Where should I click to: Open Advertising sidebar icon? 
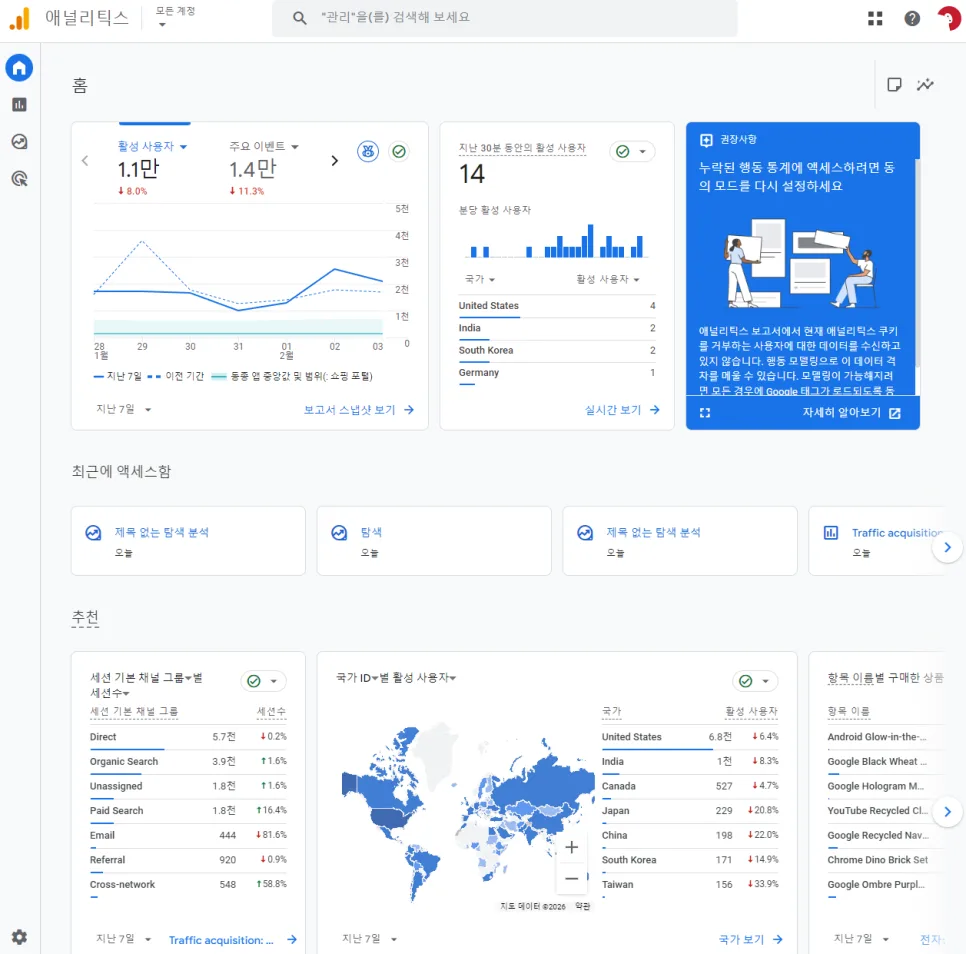point(19,179)
